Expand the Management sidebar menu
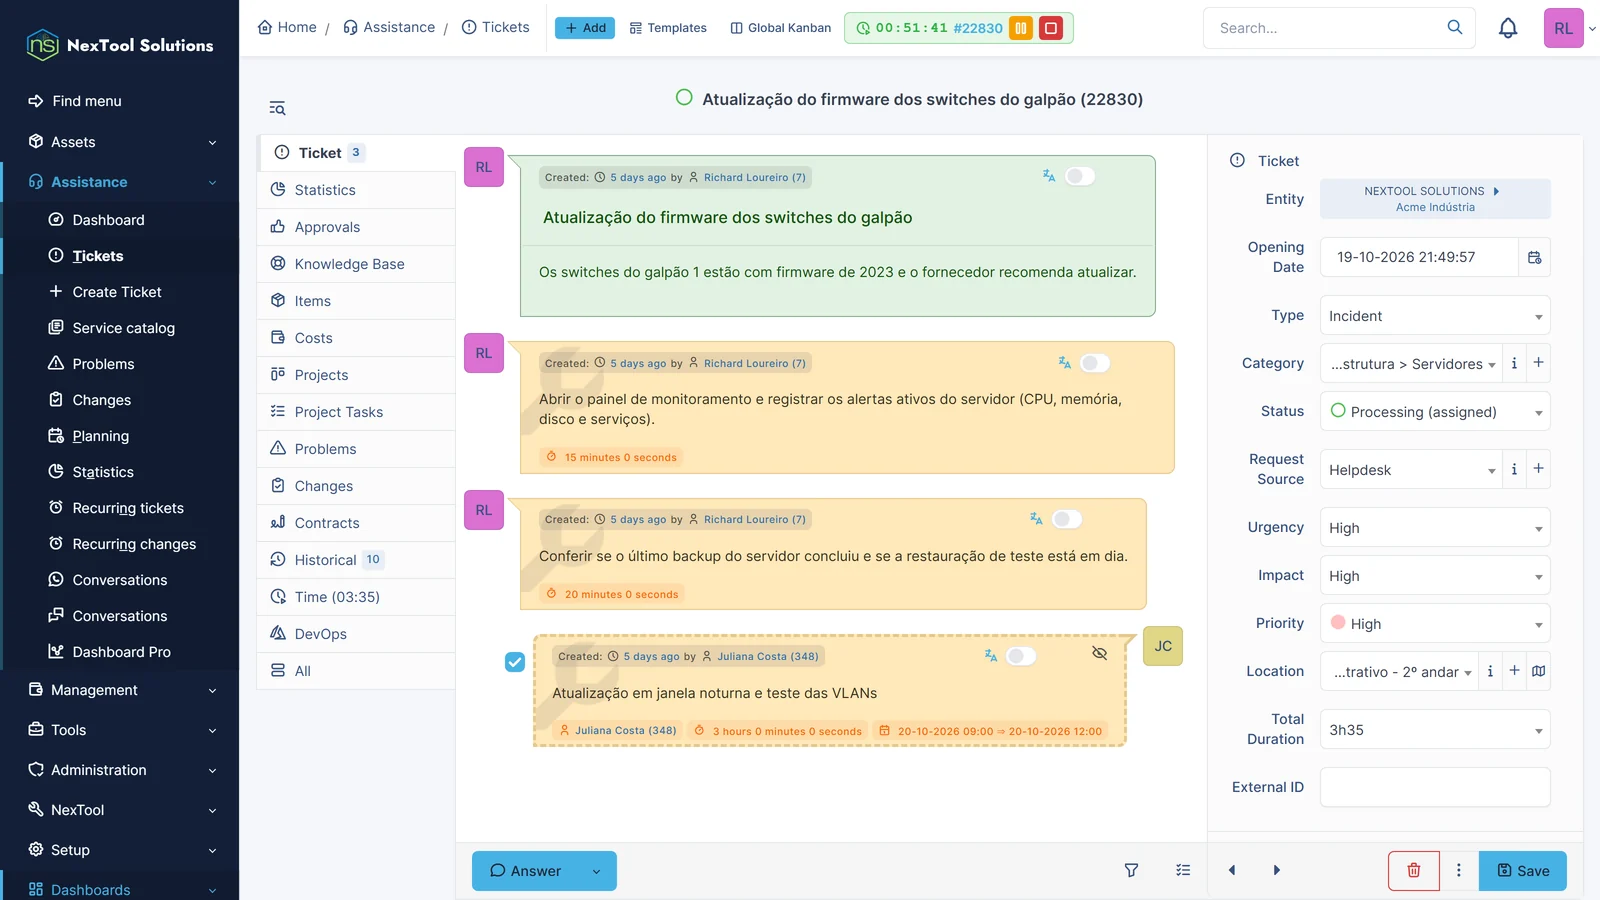The width and height of the screenshot is (1600, 900). click(x=120, y=690)
